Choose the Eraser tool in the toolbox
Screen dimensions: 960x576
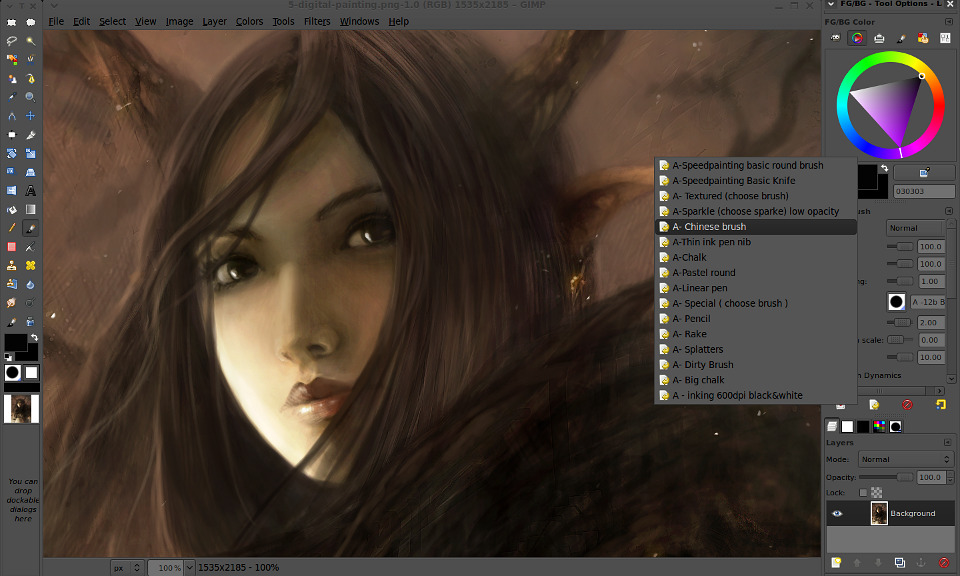tap(12, 246)
